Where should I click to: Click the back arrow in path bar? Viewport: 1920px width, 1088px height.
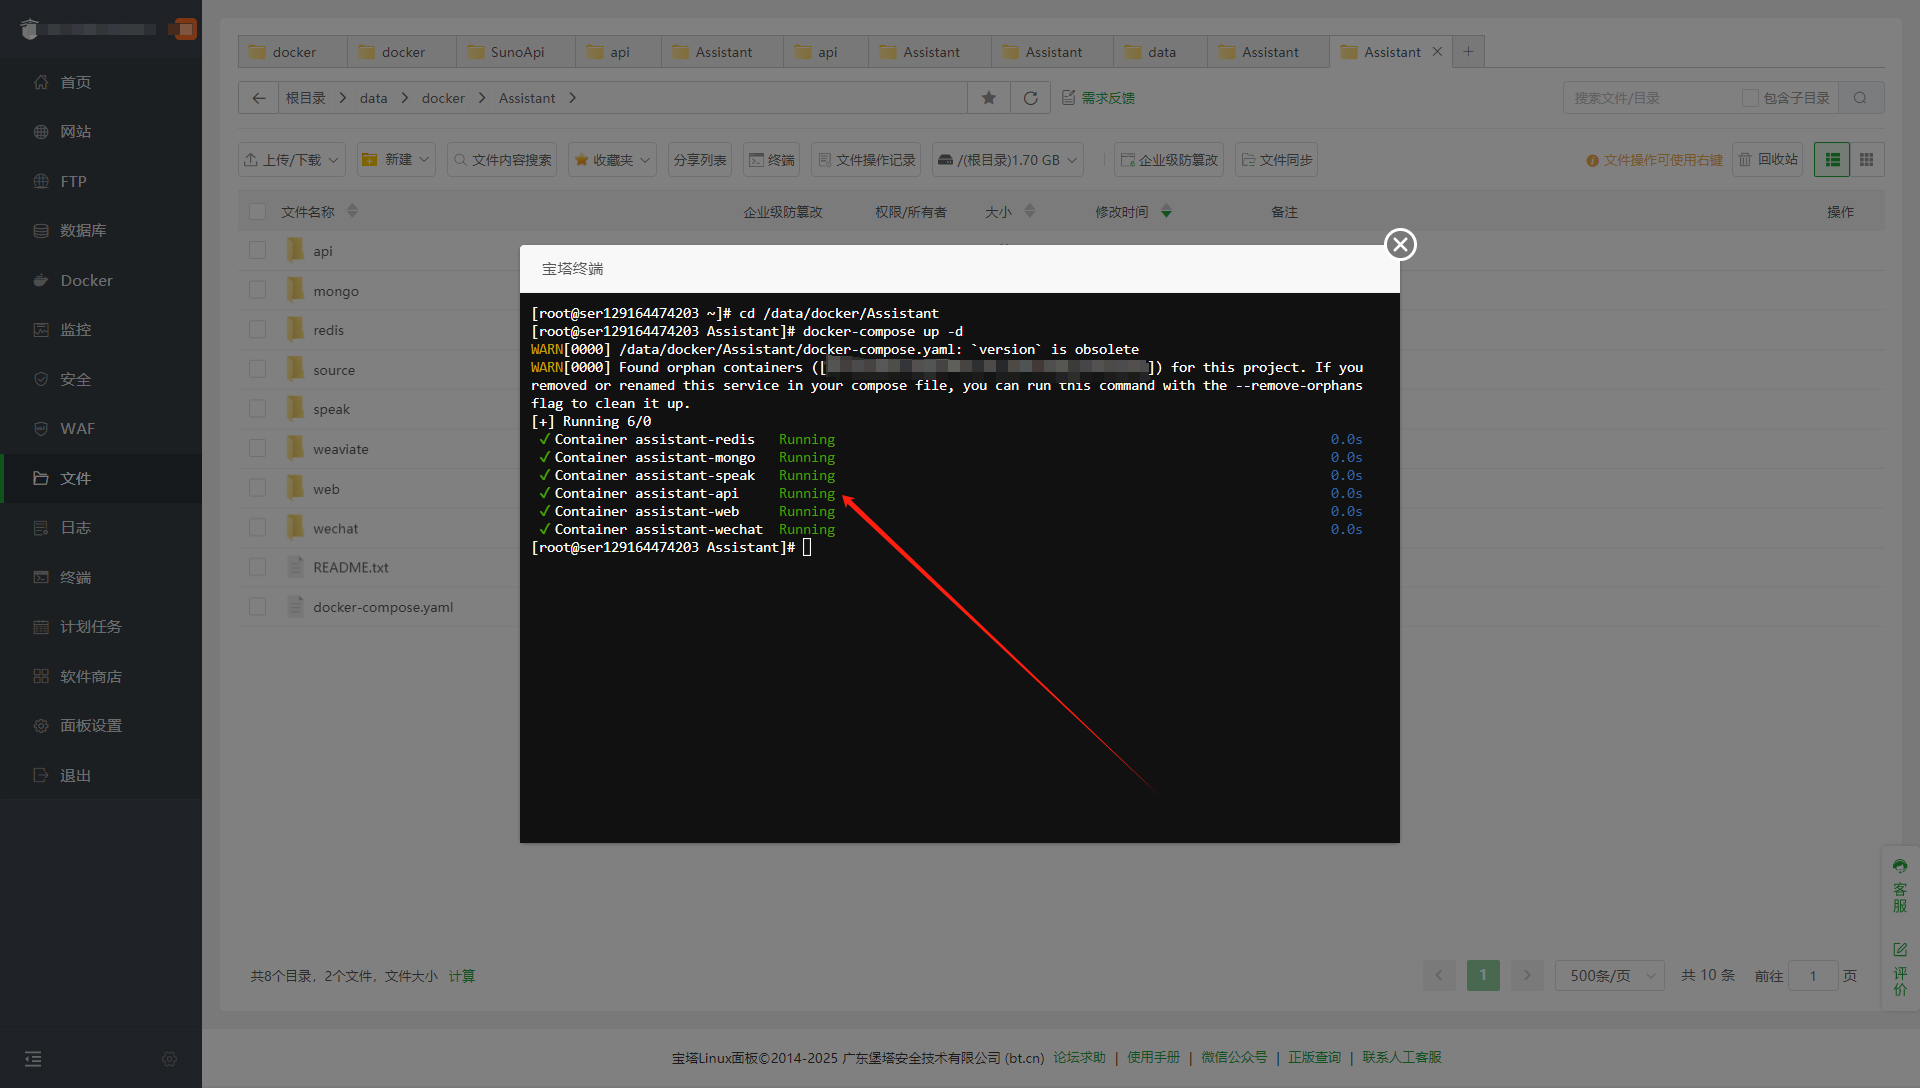pyautogui.click(x=259, y=98)
